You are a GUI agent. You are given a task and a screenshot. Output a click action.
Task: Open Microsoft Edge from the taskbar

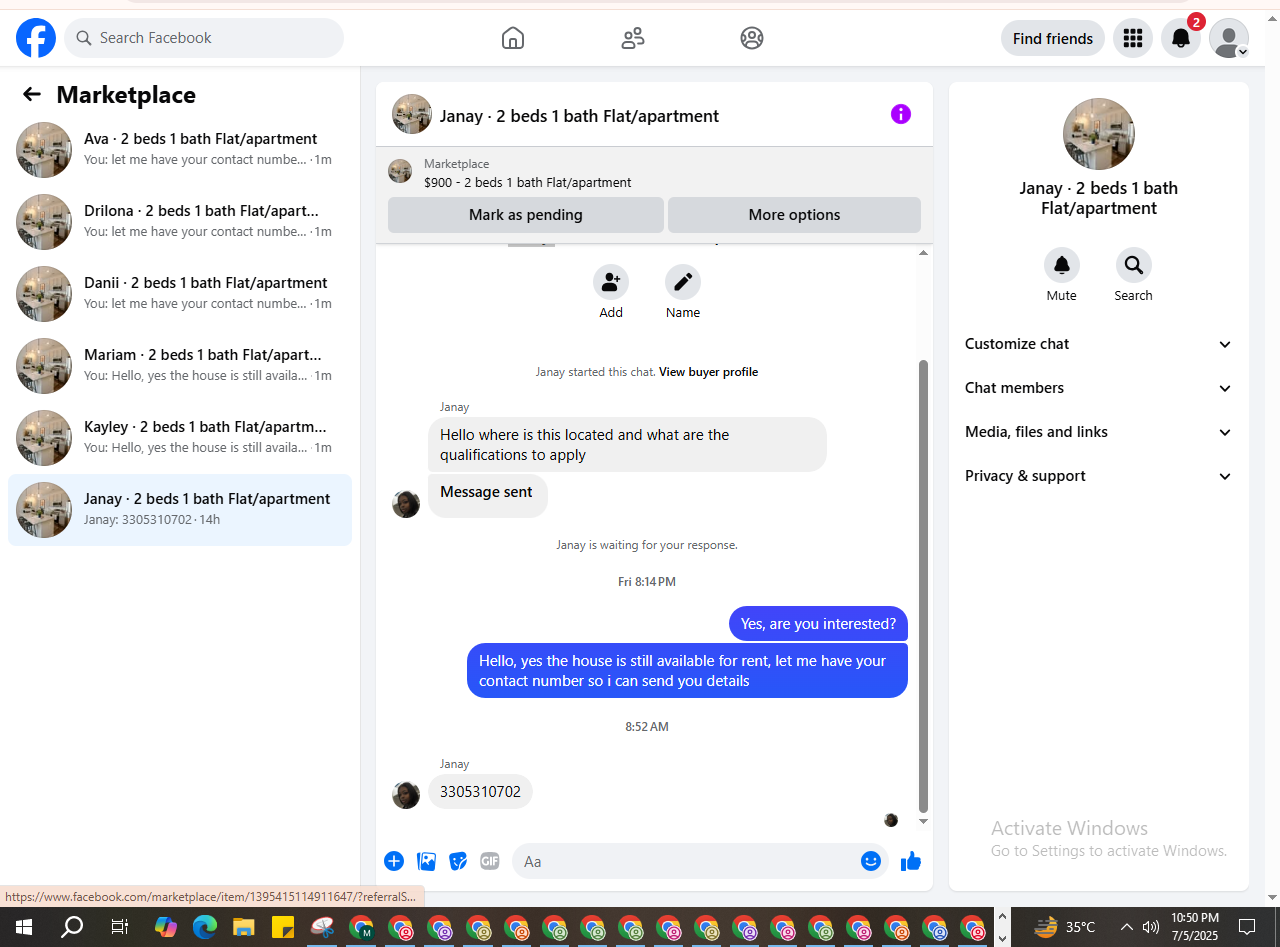(205, 927)
